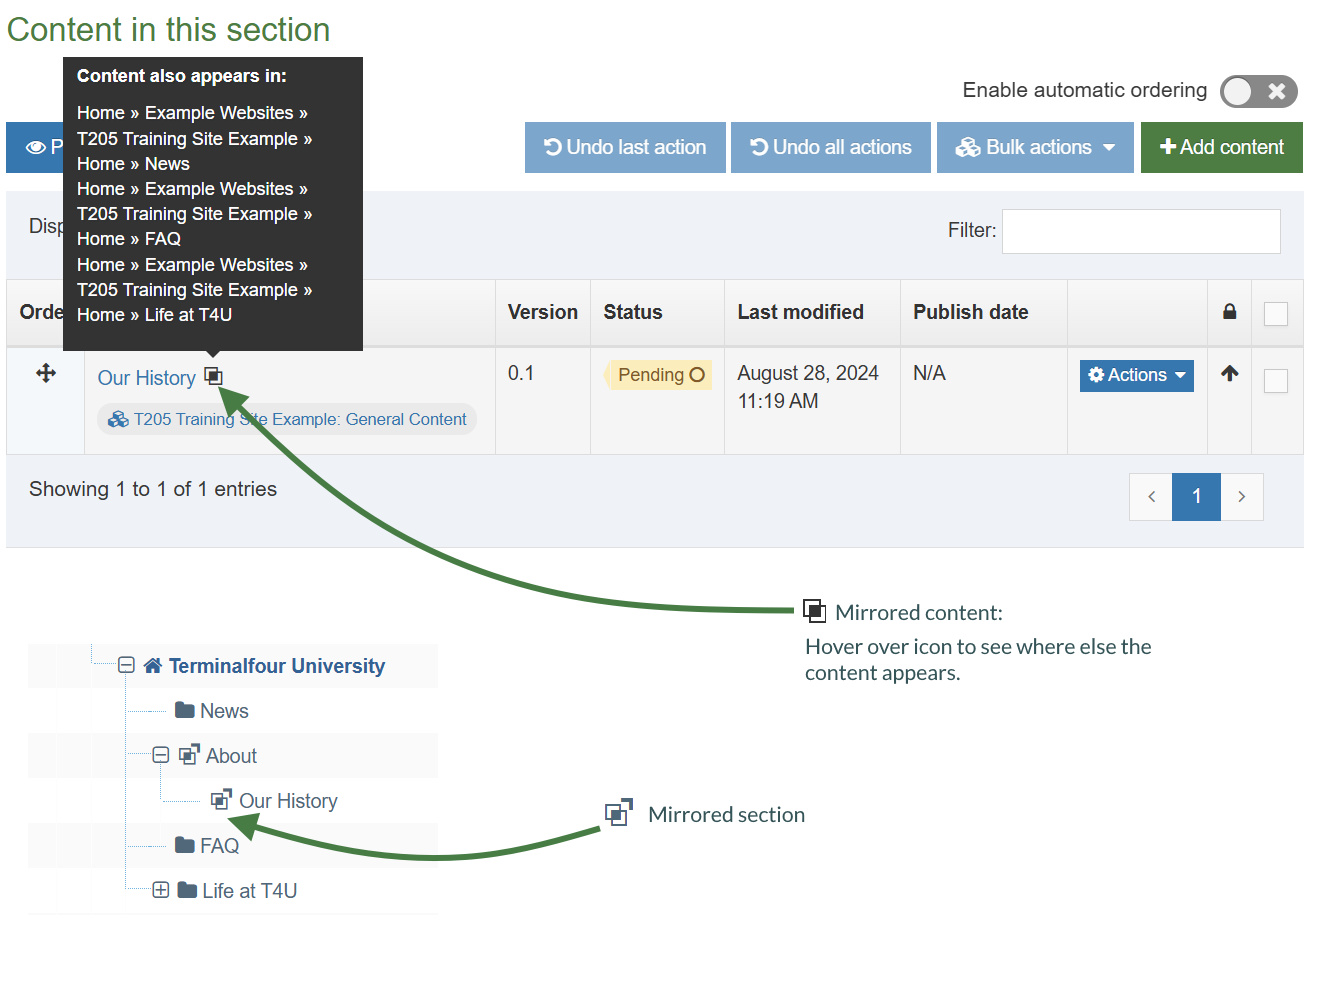This screenshot has width=1320, height=1000.
Task: Click the move-up arrow in Our History row
Action: (1230, 373)
